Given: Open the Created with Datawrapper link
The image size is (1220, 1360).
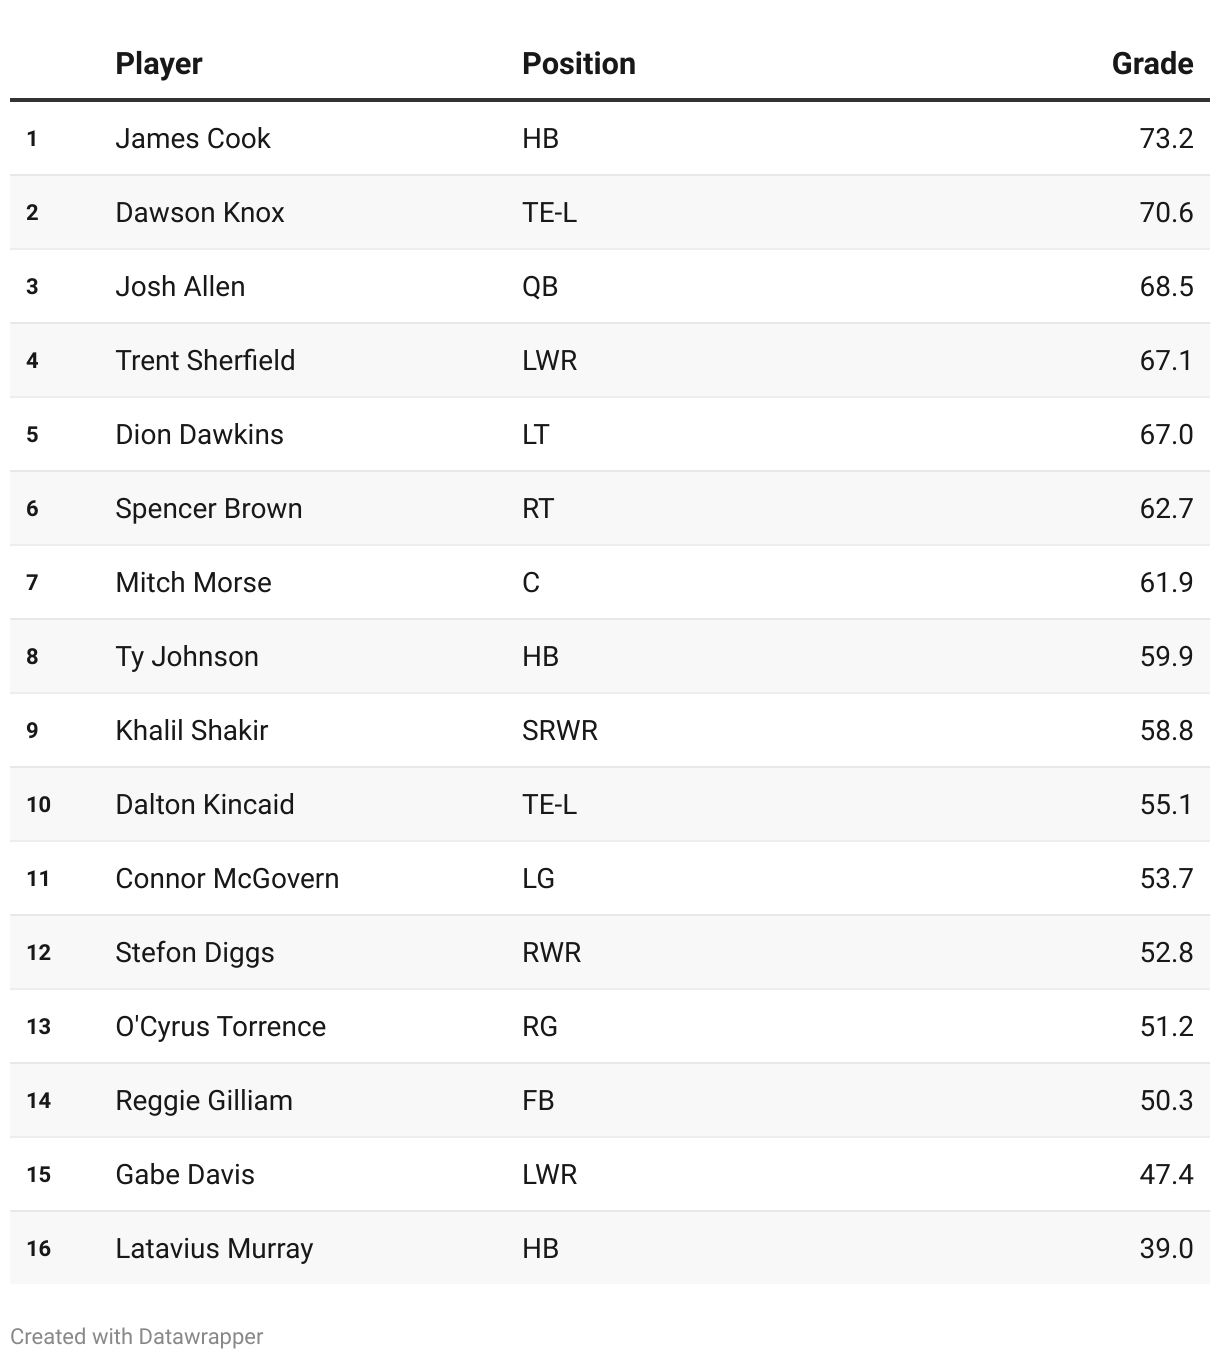Looking at the screenshot, I should click(137, 1336).
